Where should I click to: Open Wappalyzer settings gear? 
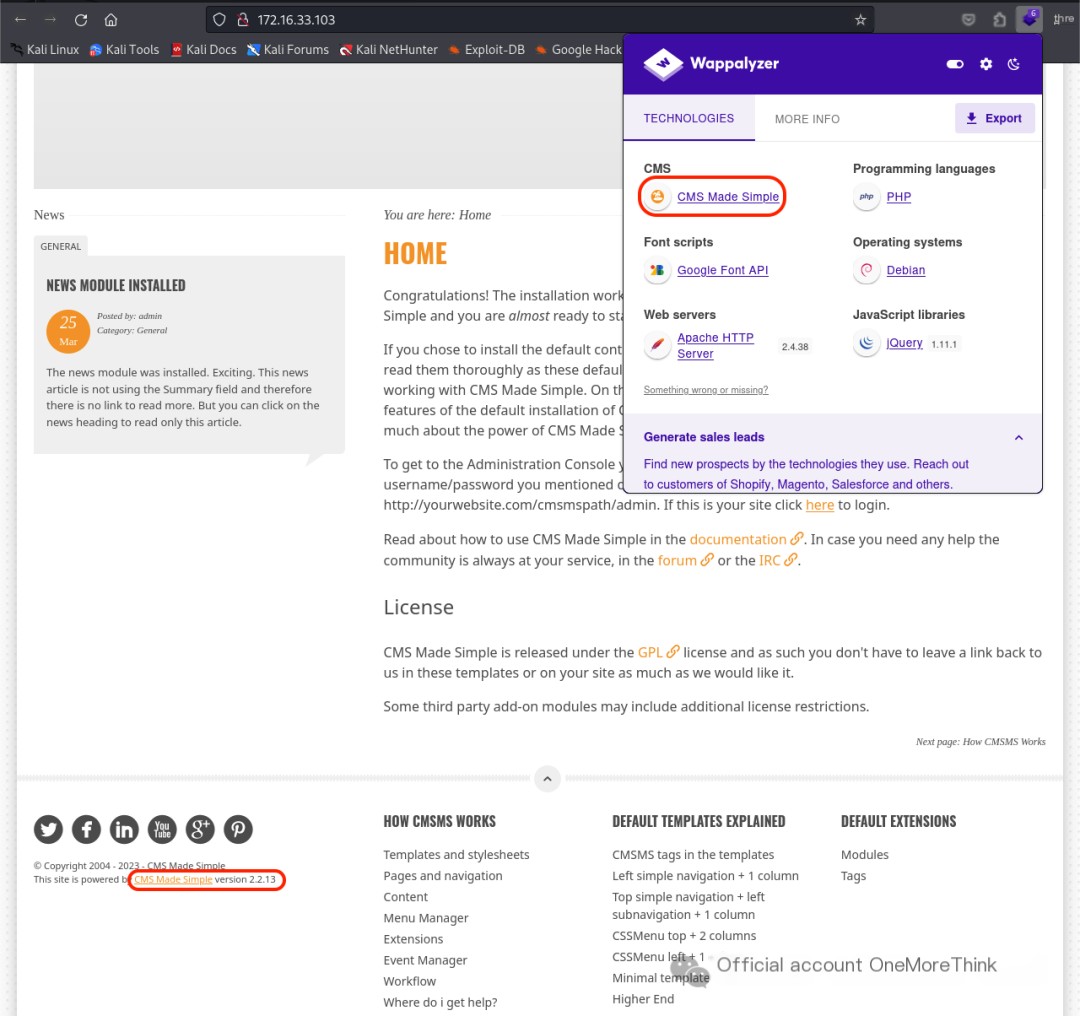pyautogui.click(x=986, y=64)
